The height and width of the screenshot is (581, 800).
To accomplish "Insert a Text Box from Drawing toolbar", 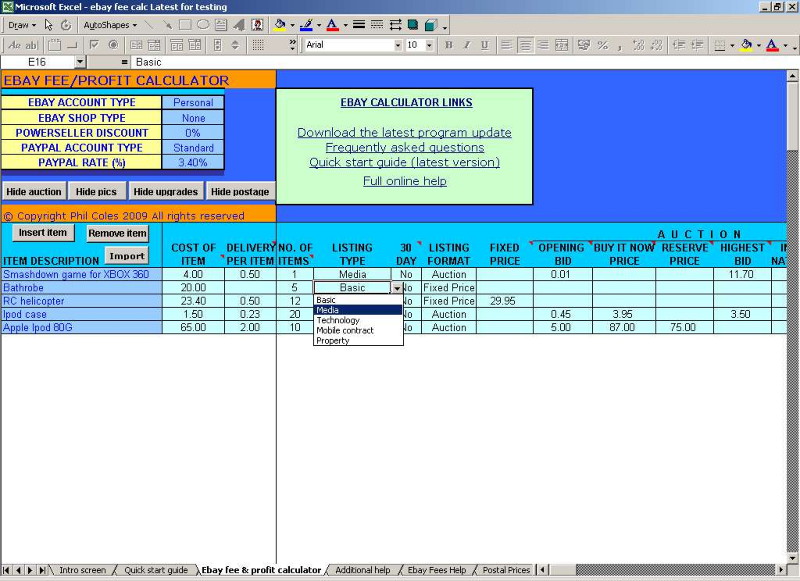I will click(220, 24).
